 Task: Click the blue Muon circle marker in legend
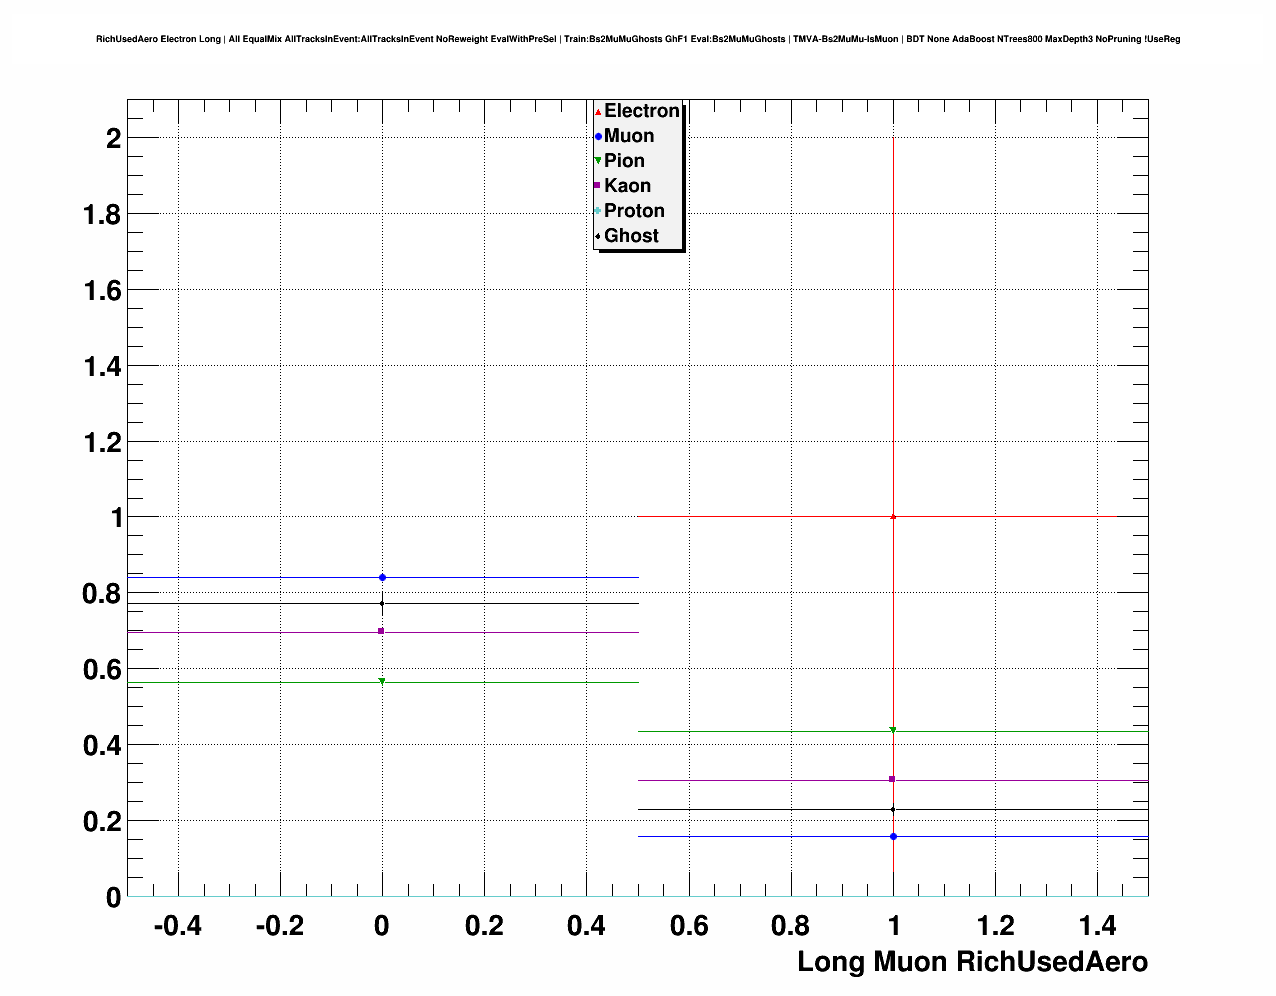(598, 137)
